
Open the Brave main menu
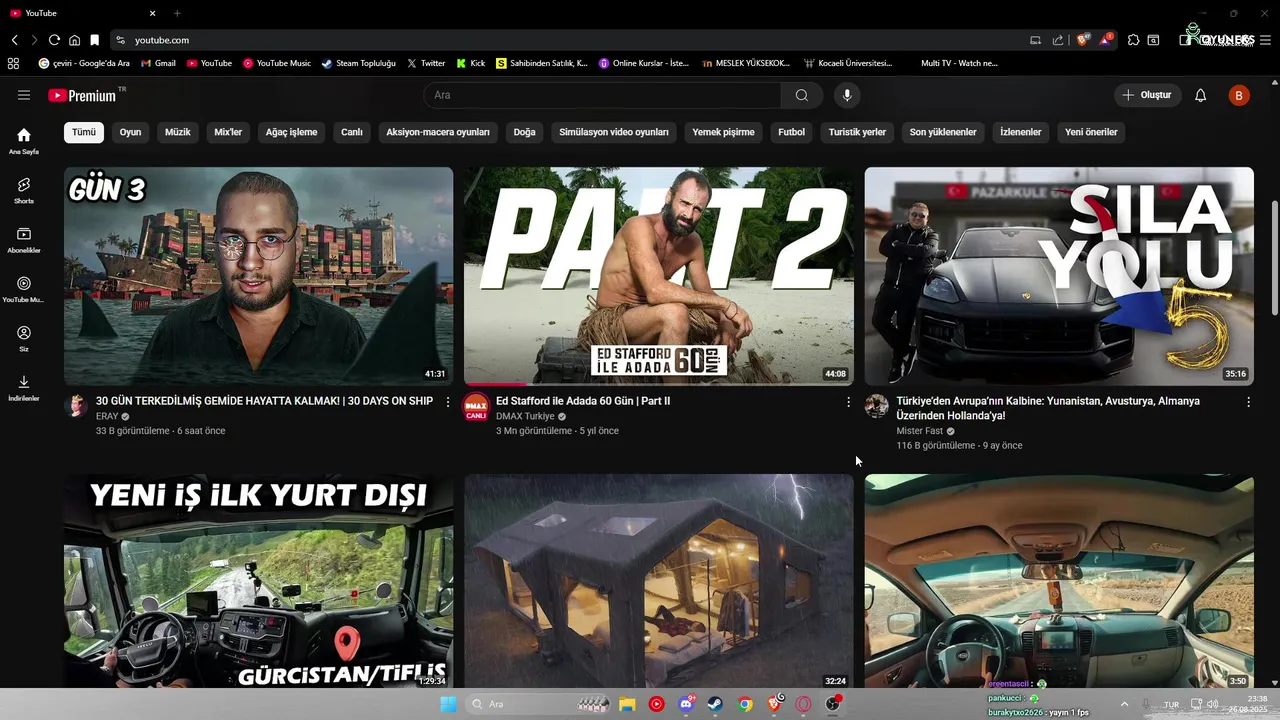(x=1265, y=40)
